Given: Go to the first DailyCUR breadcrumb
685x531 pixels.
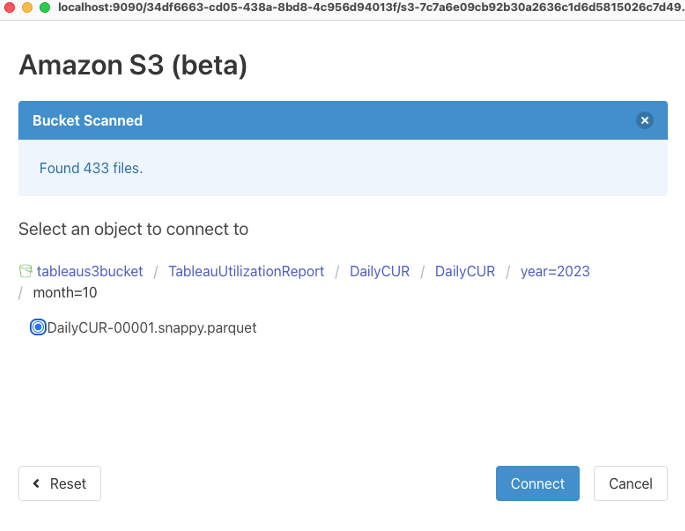Looking at the screenshot, I should pyautogui.click(x=380, y=271).
